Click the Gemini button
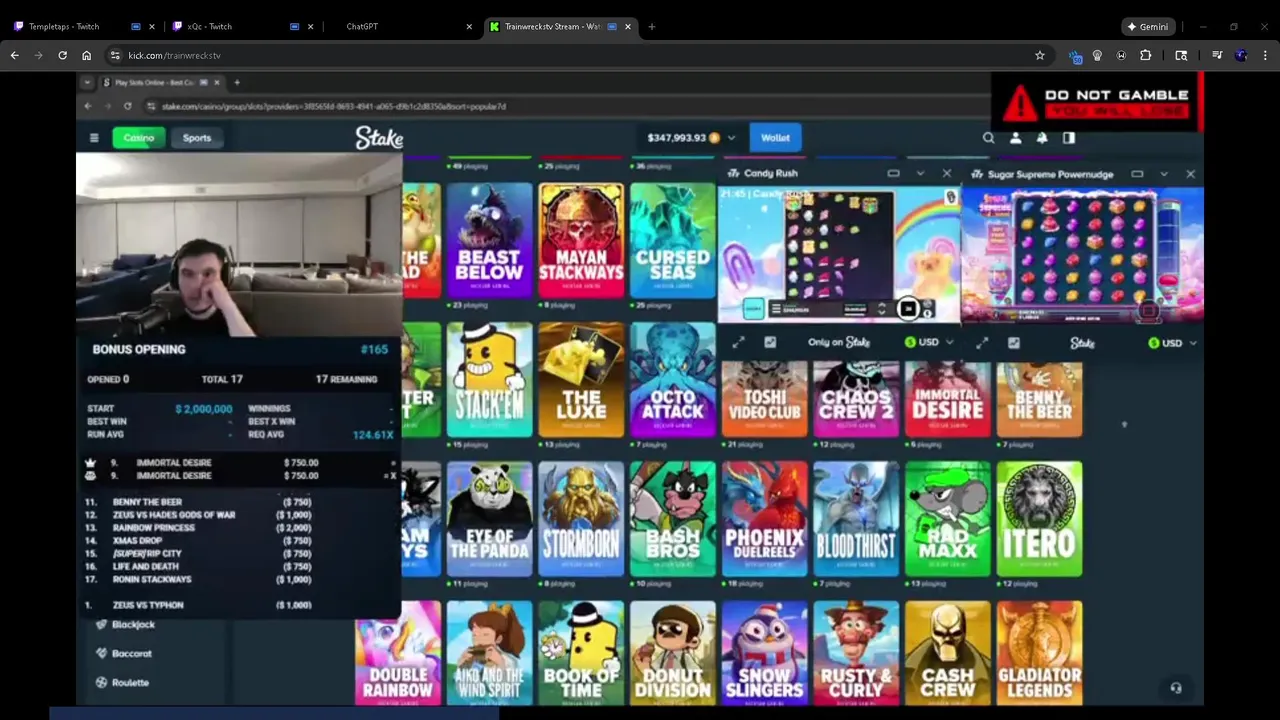1280x720 pixels. [x=1147, y=27]
